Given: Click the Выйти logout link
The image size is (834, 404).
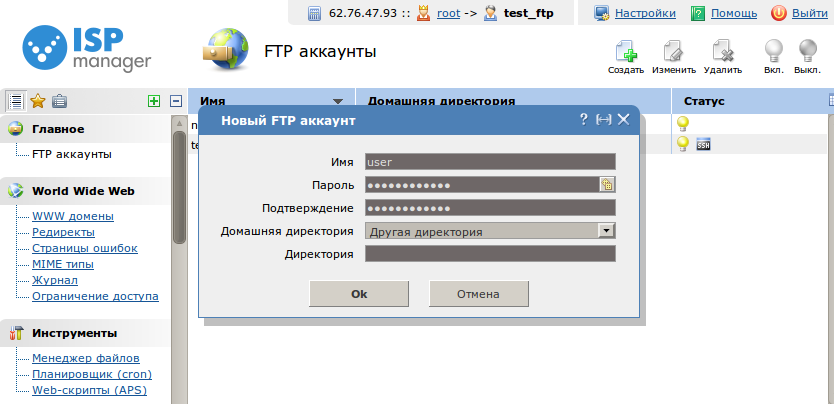Looking at the screenshot, I should tap(810, 13).
